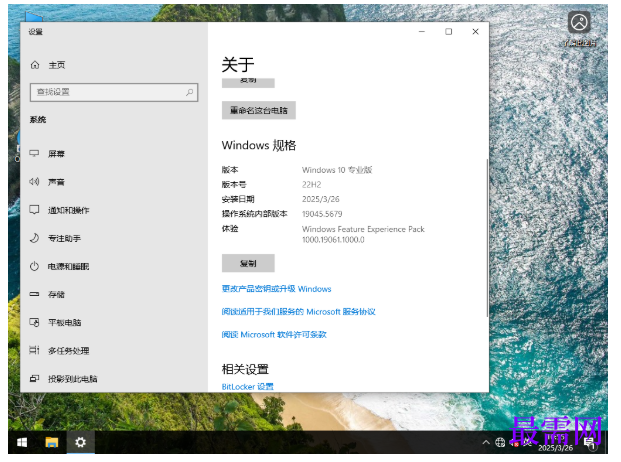Viewport: 621px width, 462px height.
Task: Click the install date 2025/3/26 value
Action: pos(321,199)
